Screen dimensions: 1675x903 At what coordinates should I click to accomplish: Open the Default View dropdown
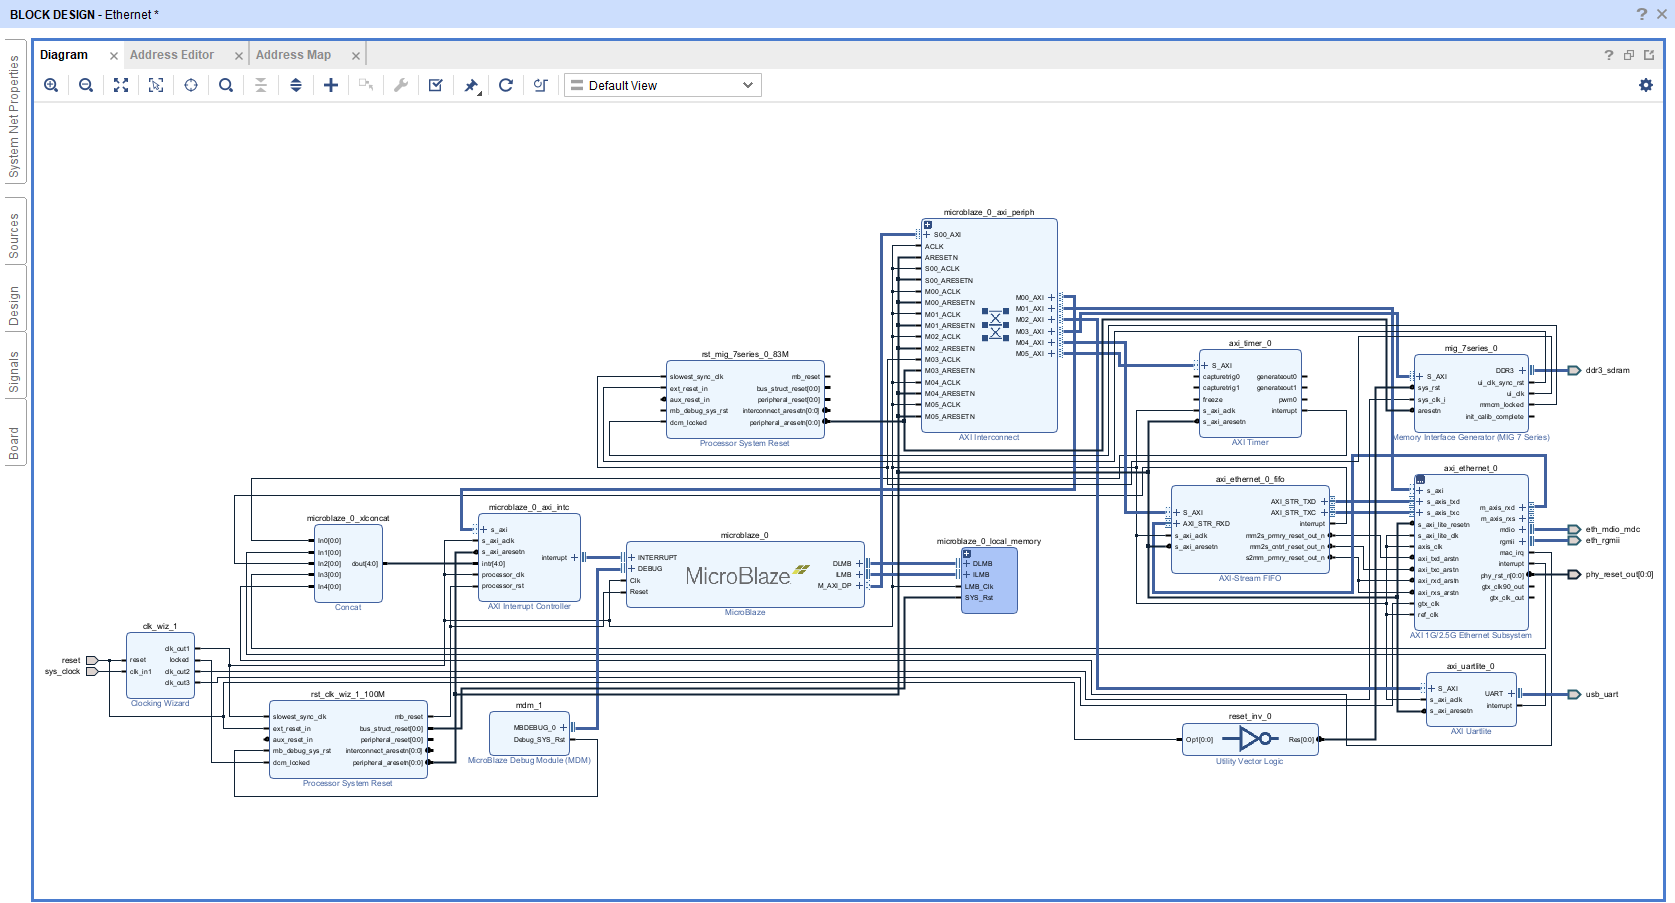[662, 86]
